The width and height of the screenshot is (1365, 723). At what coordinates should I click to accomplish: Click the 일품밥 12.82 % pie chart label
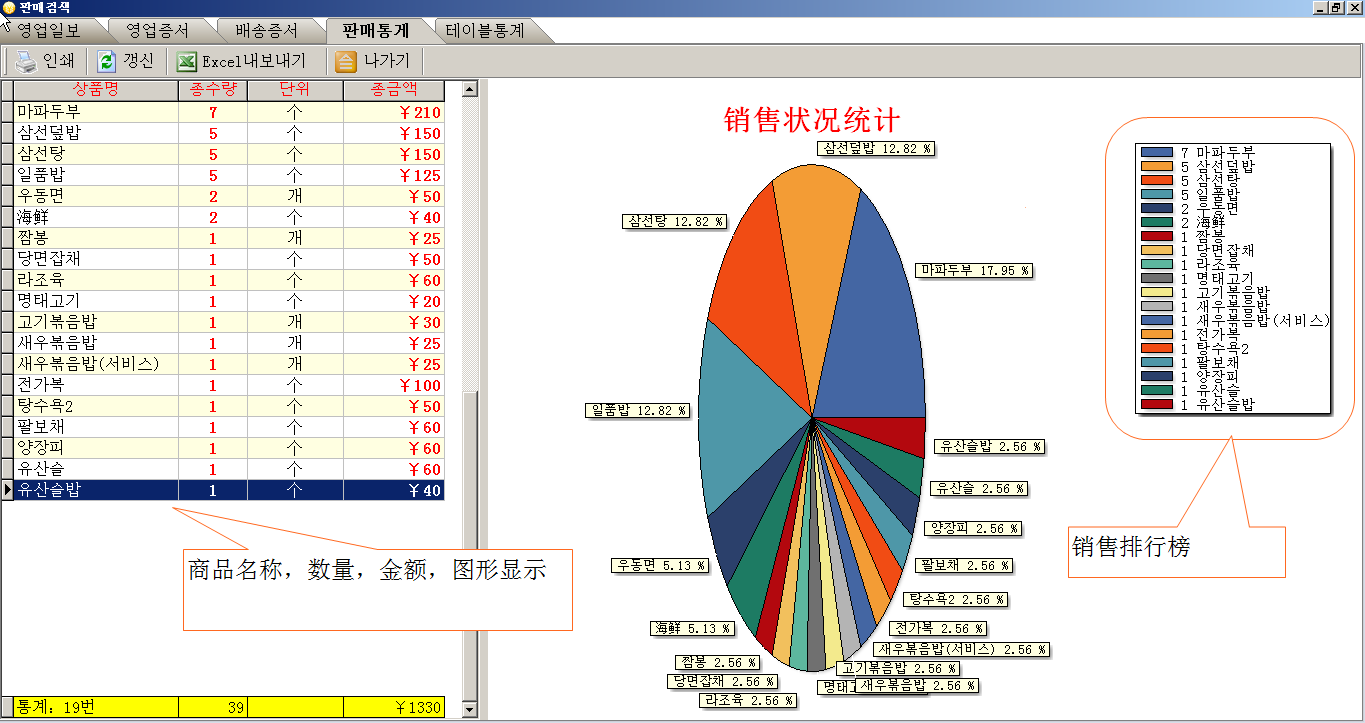coord(638,410)
